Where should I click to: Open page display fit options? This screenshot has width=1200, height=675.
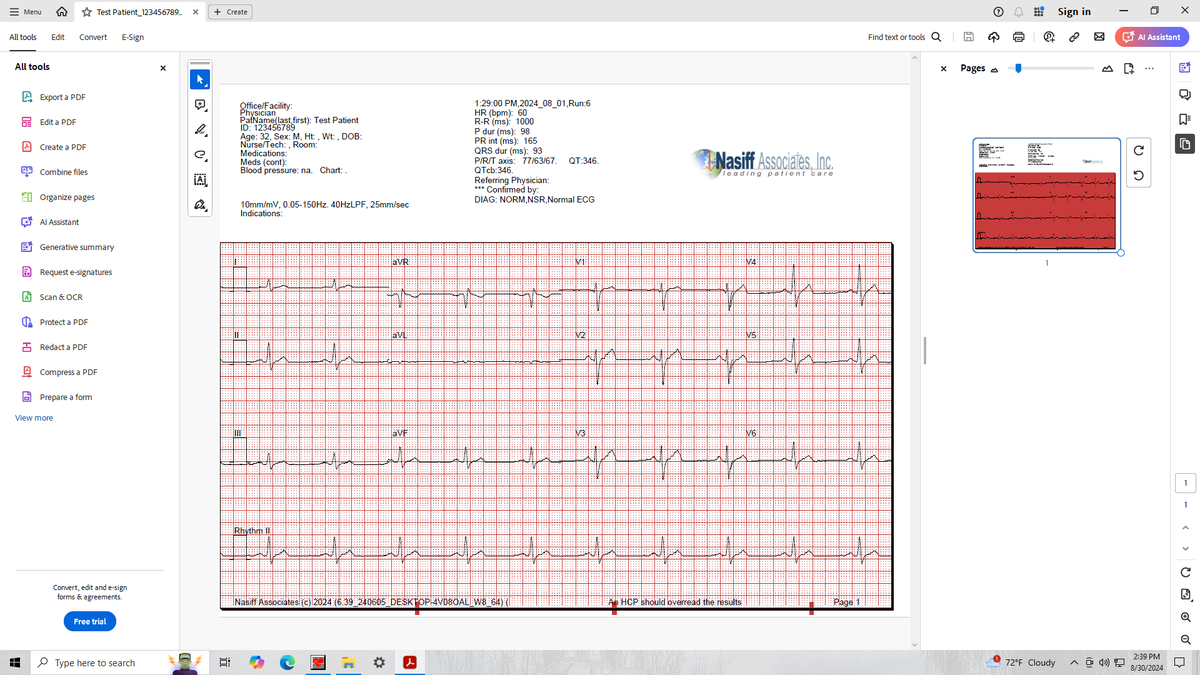1185,594
